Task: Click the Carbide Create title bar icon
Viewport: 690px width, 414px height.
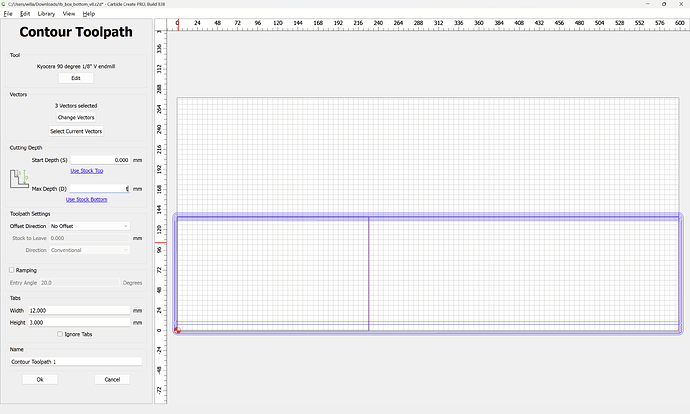Action: coord(4,4)
